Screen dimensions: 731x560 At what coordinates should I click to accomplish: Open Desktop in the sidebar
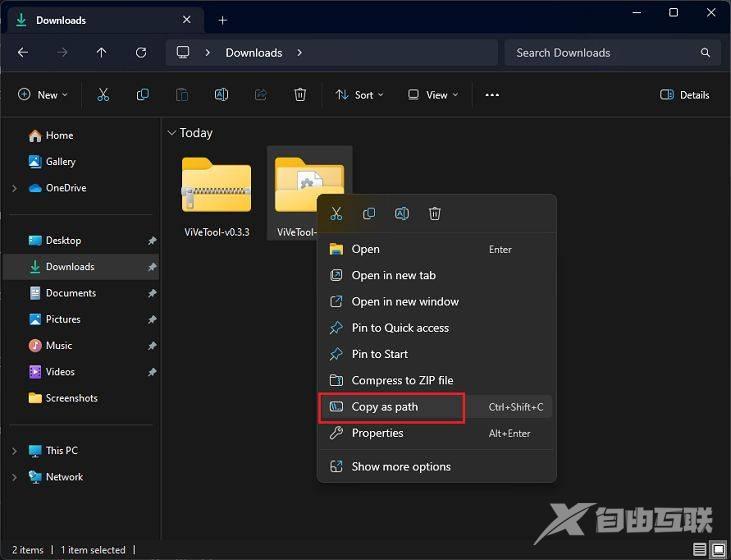tap(55, 241)
